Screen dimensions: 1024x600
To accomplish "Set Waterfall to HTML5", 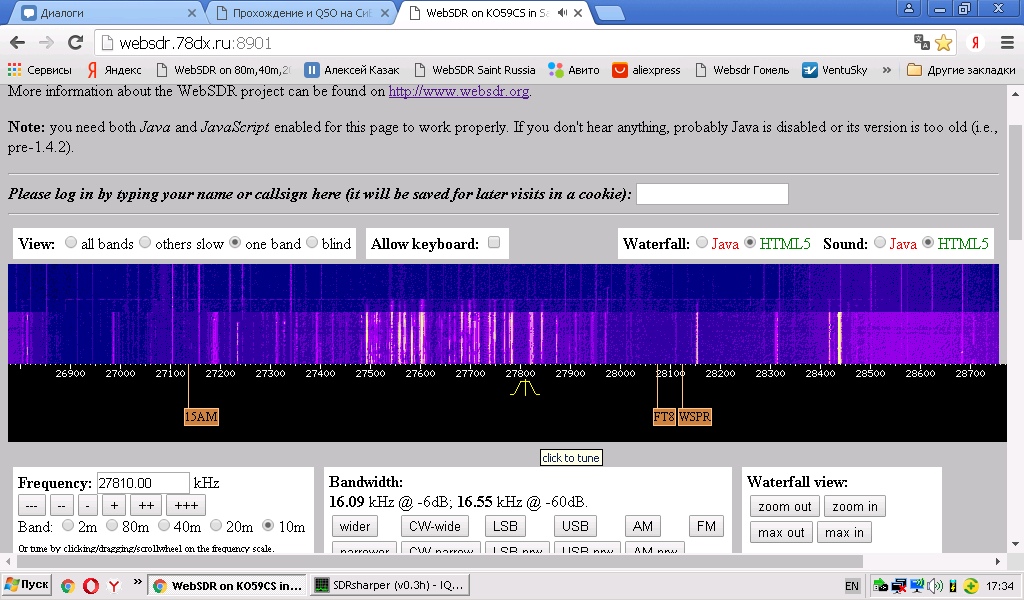I will coord(750,242).
